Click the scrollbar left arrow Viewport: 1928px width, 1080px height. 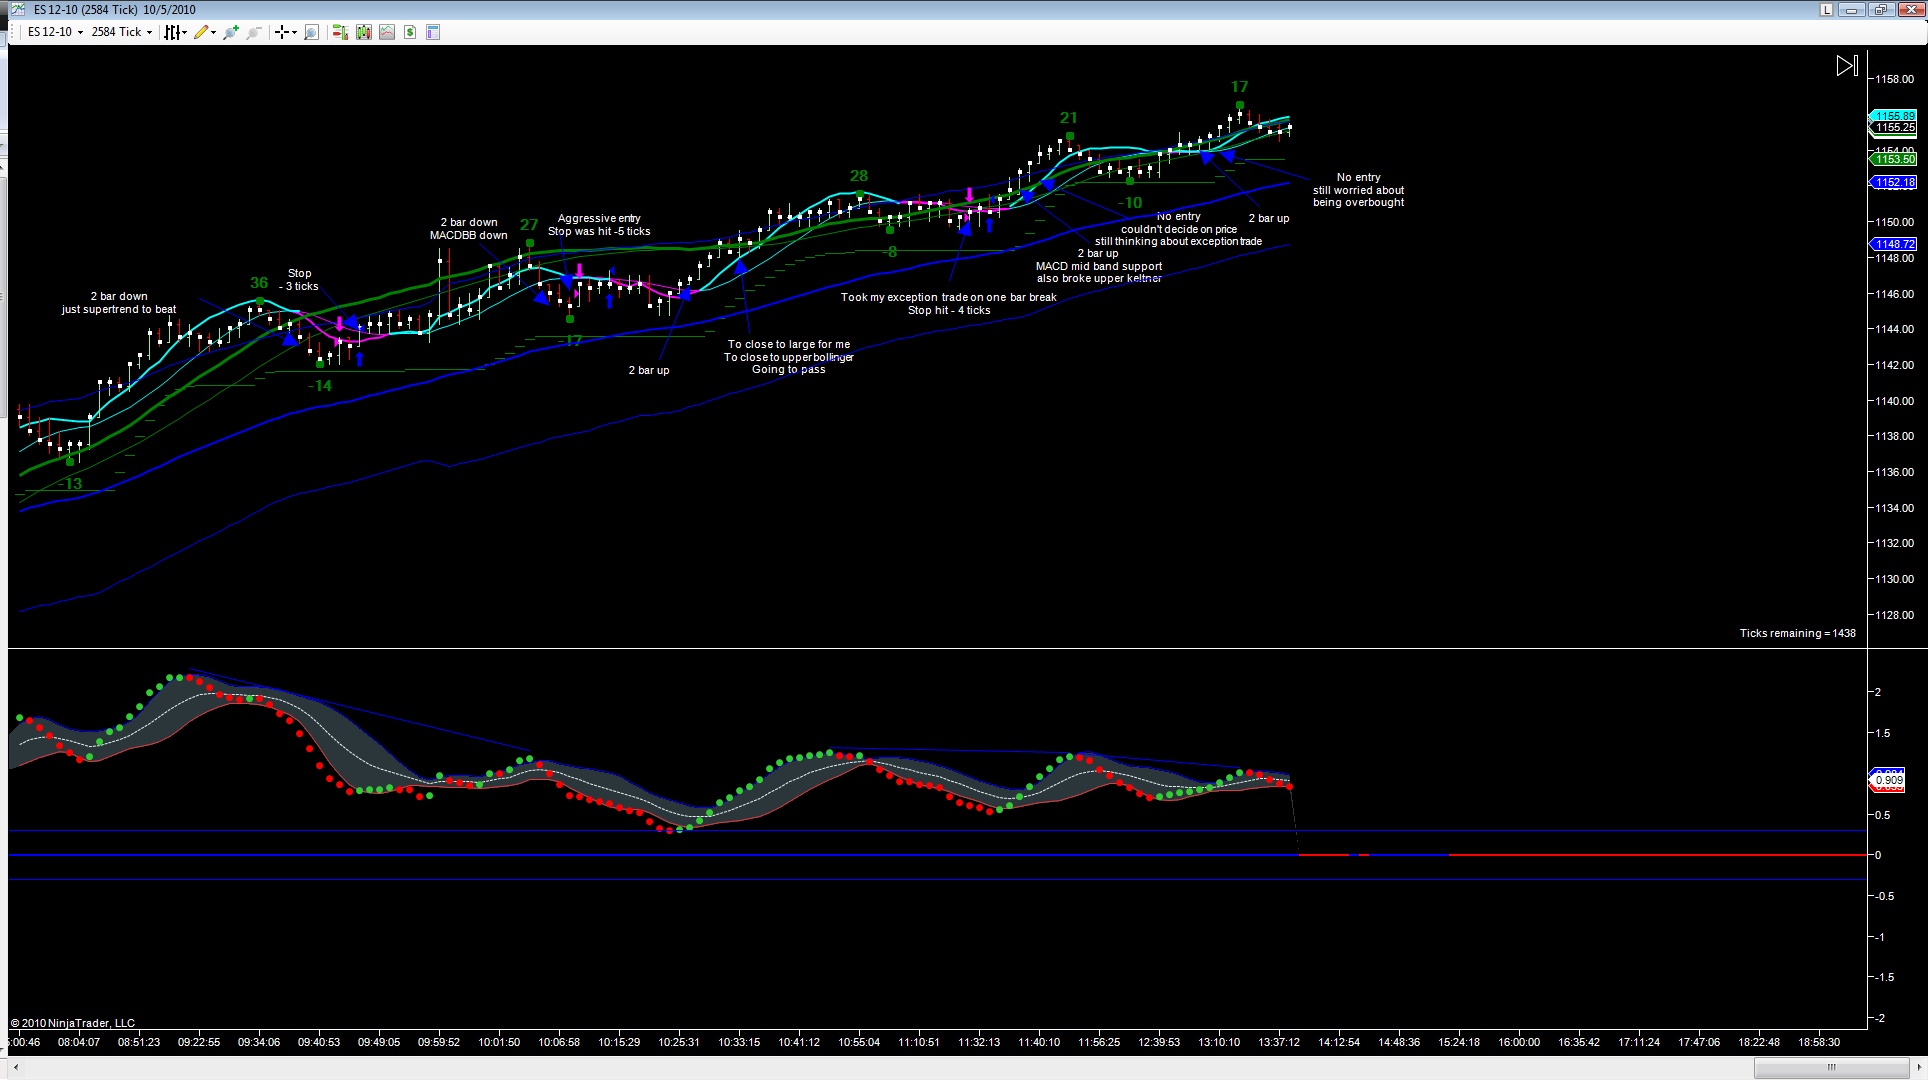16,1067
